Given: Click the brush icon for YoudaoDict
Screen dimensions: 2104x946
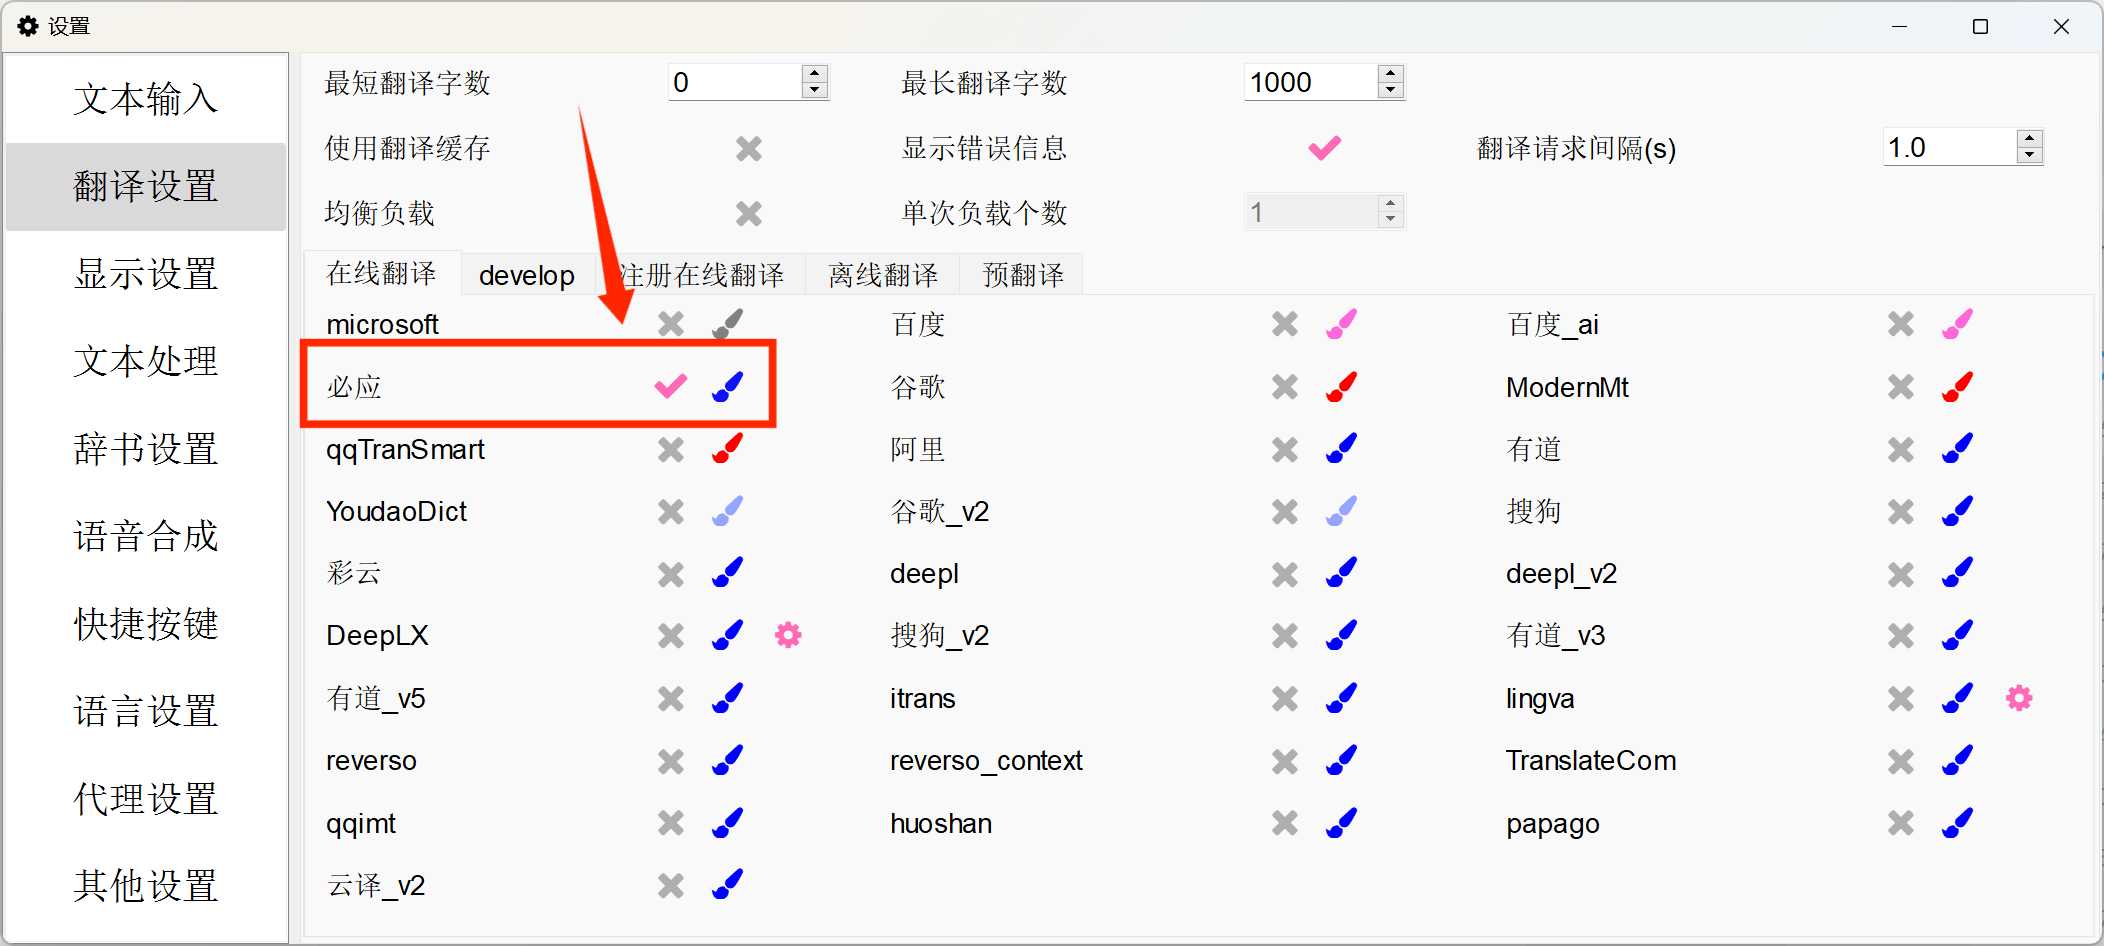Looking at the screenshot, I should 728,511.
